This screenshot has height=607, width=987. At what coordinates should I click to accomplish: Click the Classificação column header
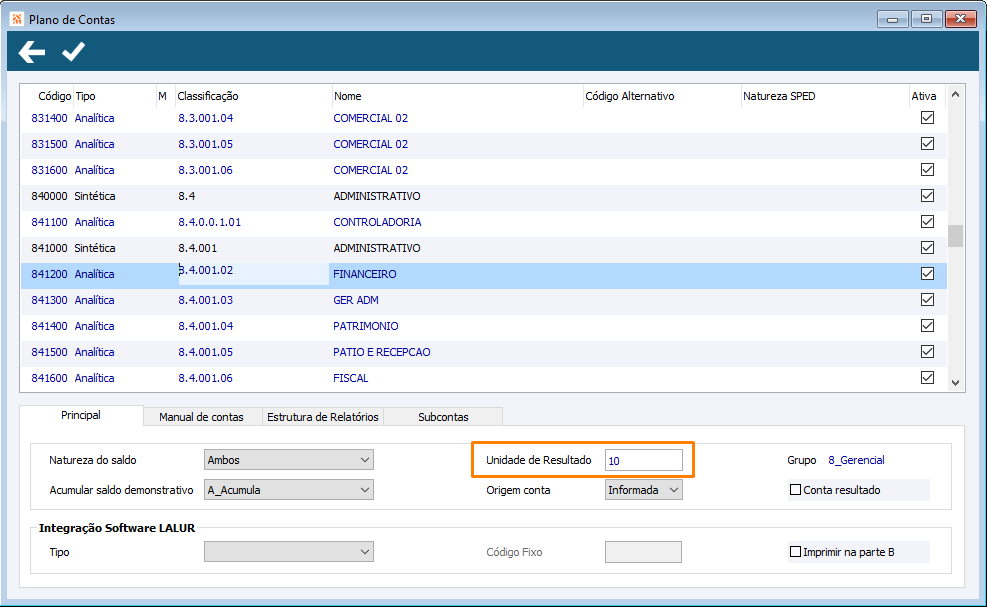coord(208,96)
